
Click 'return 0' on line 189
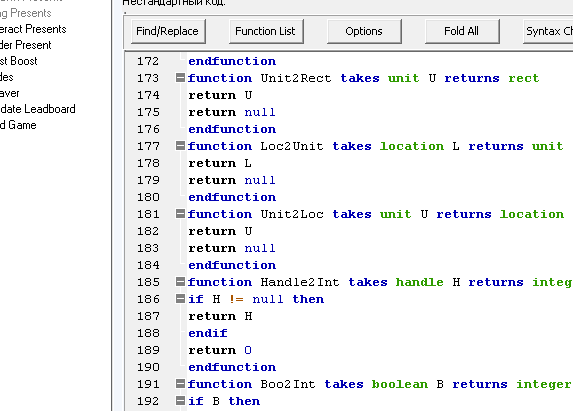pyautogui.click(x=220, y=350)
